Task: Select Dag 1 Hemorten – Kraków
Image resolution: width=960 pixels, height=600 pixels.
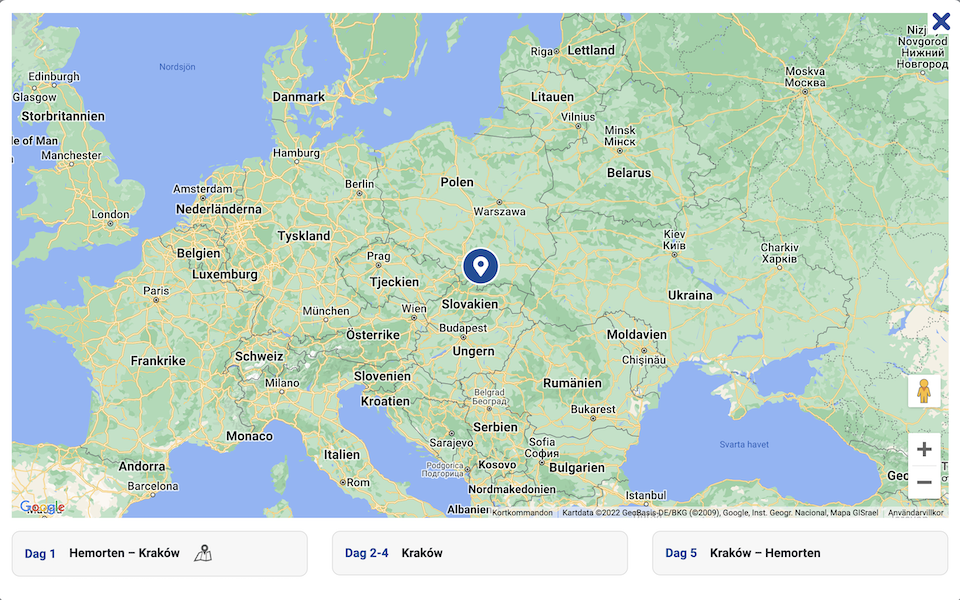Action: tap(160, 553)
